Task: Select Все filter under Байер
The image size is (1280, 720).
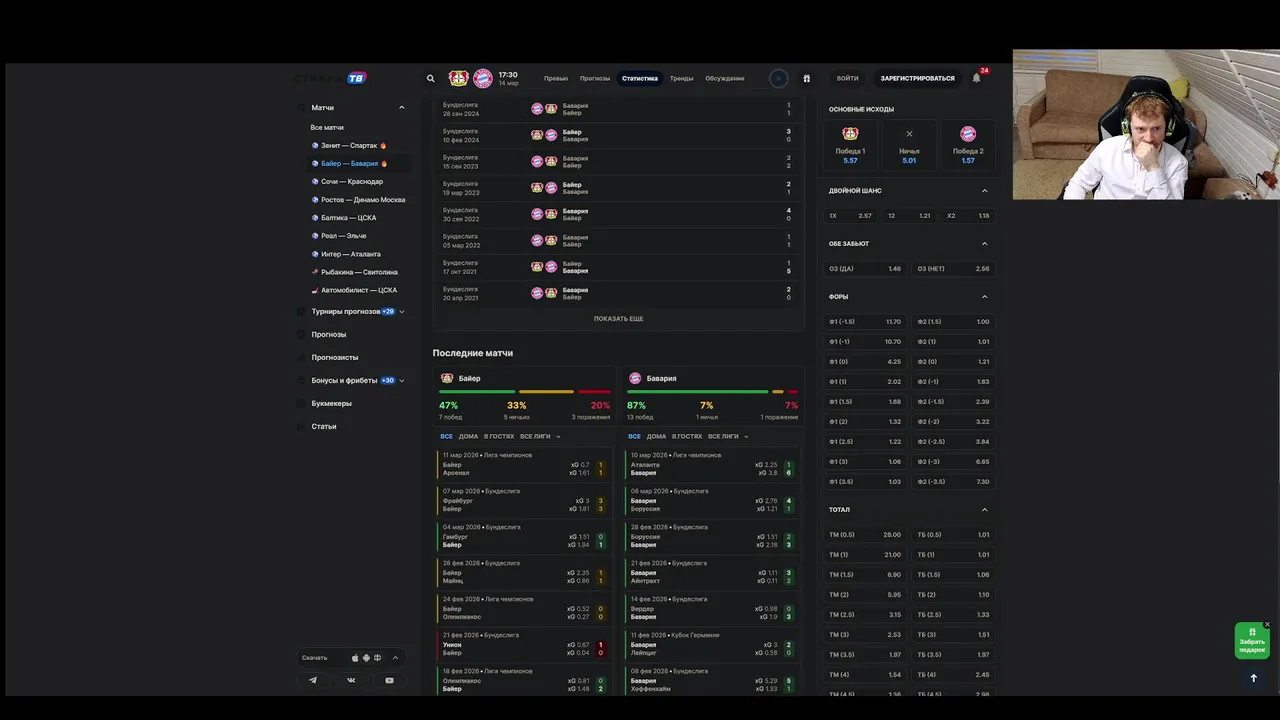Action: pyautogui.click(x=446, y=436)
